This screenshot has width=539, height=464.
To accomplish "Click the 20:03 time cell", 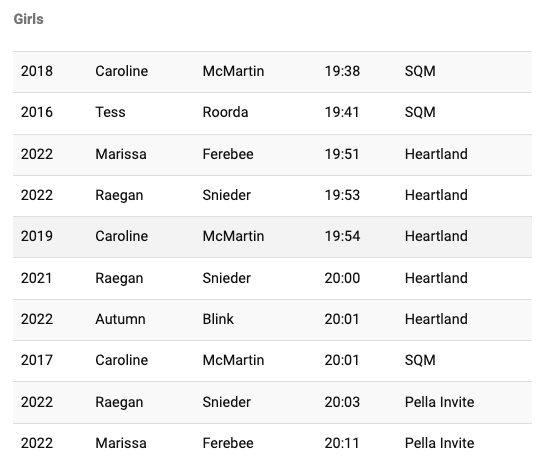I will (x=342, y=402).
